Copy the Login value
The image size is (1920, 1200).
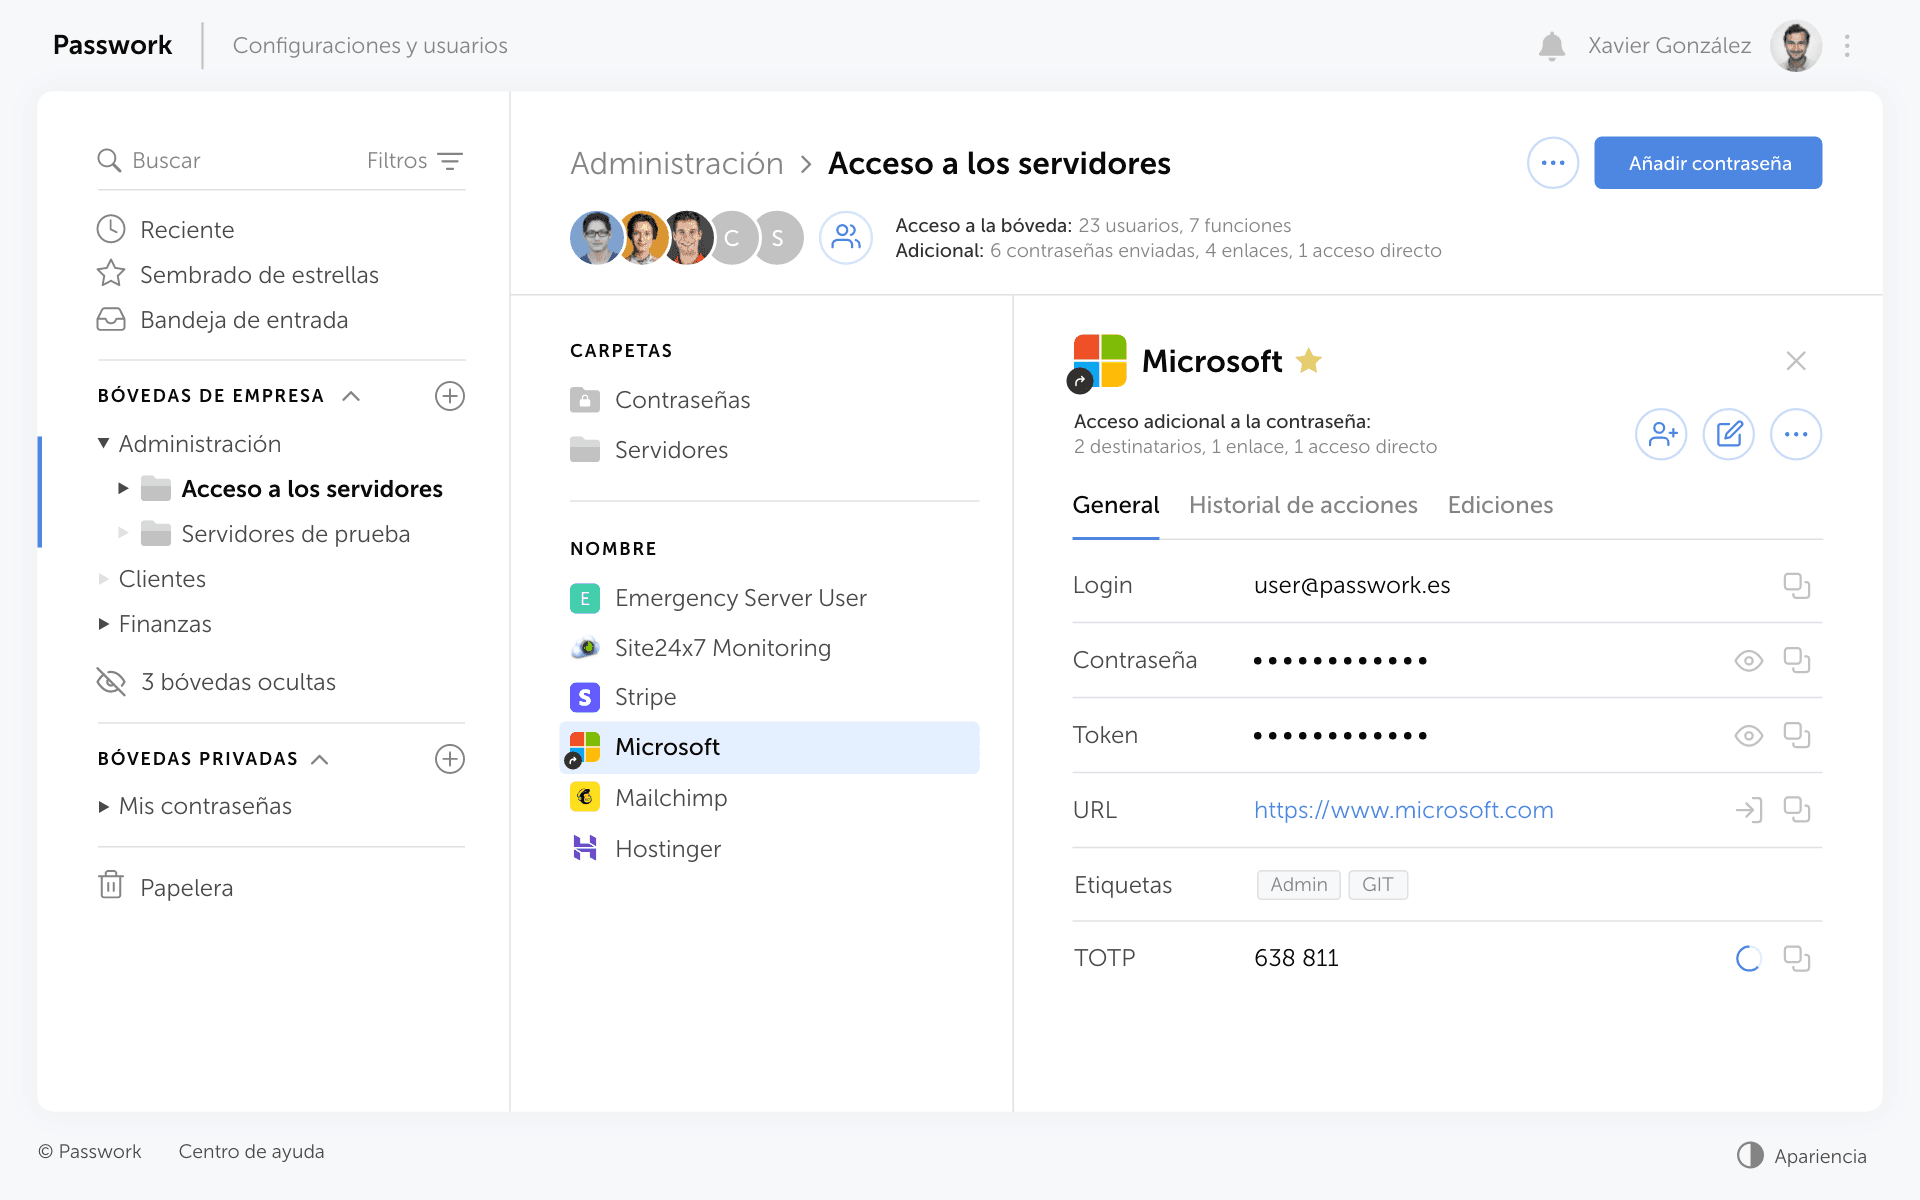coord(1797,585)
